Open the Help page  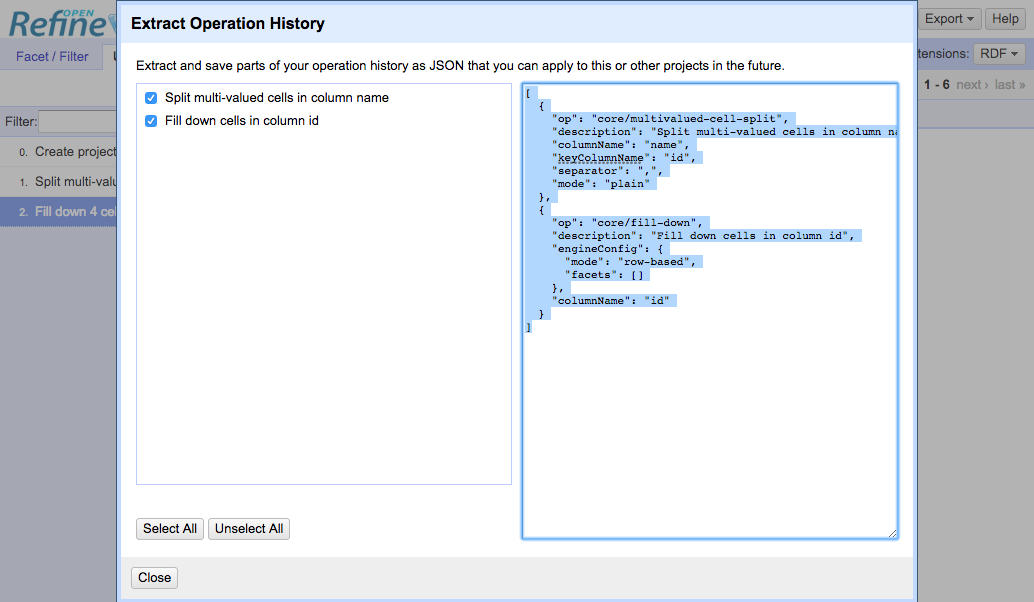[1005, 19]
